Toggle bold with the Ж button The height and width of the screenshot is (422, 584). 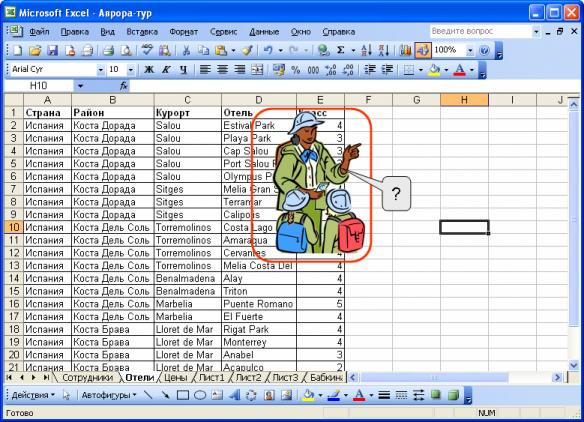click(149, 70)
